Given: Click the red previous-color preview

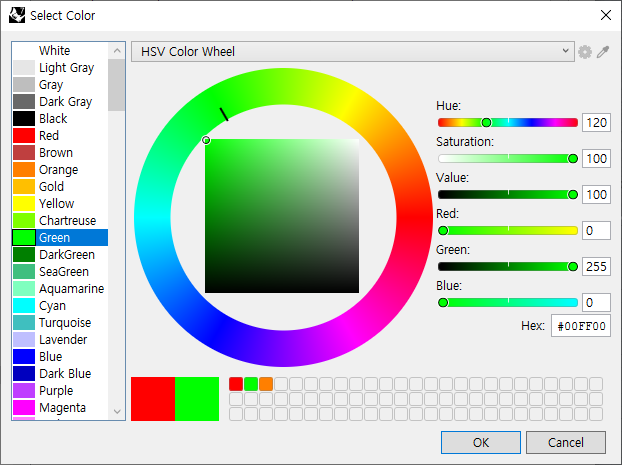Looking at the screenshot, I should pyautogui.click(x=153, y=399).
